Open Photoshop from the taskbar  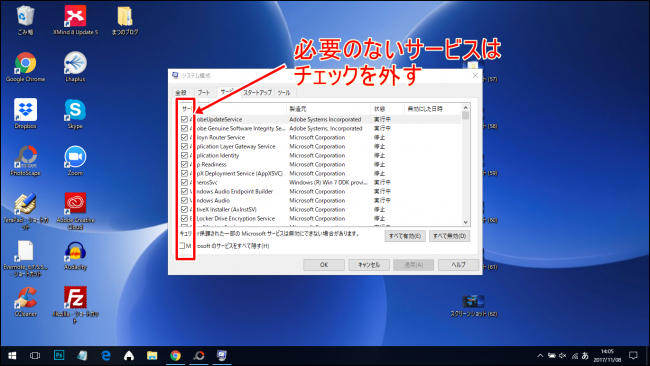(59, 356)
